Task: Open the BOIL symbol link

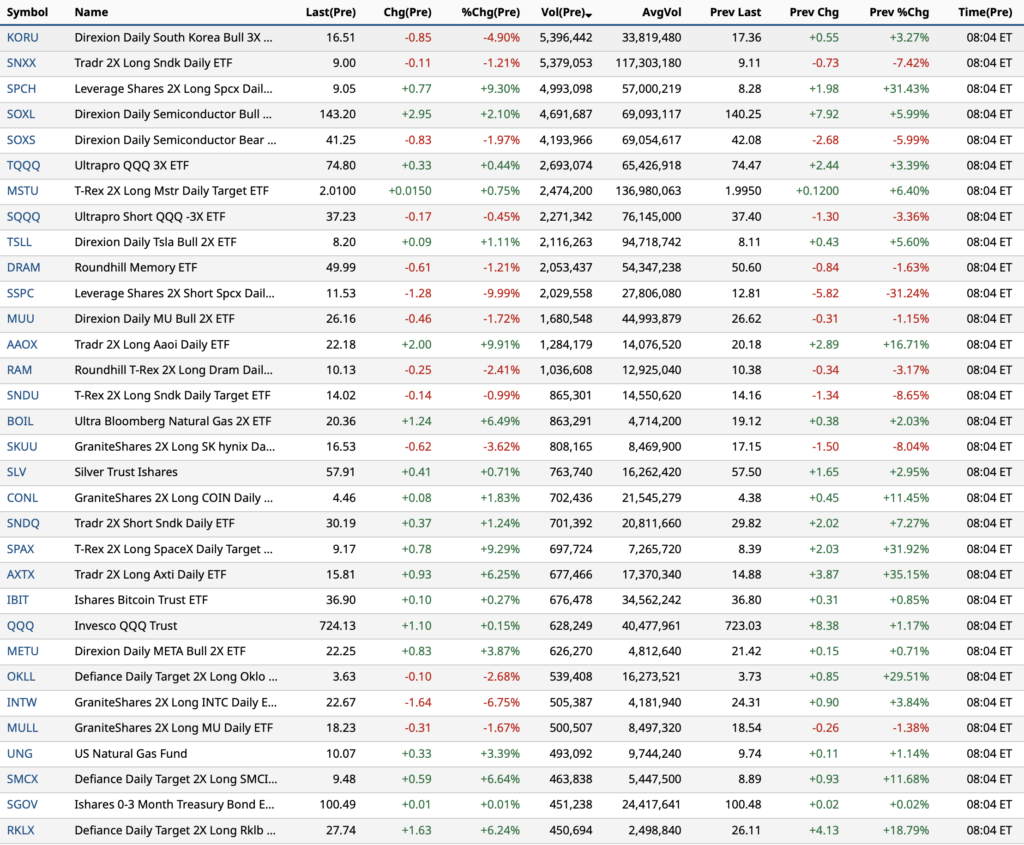Action: (x=20, y=421)
